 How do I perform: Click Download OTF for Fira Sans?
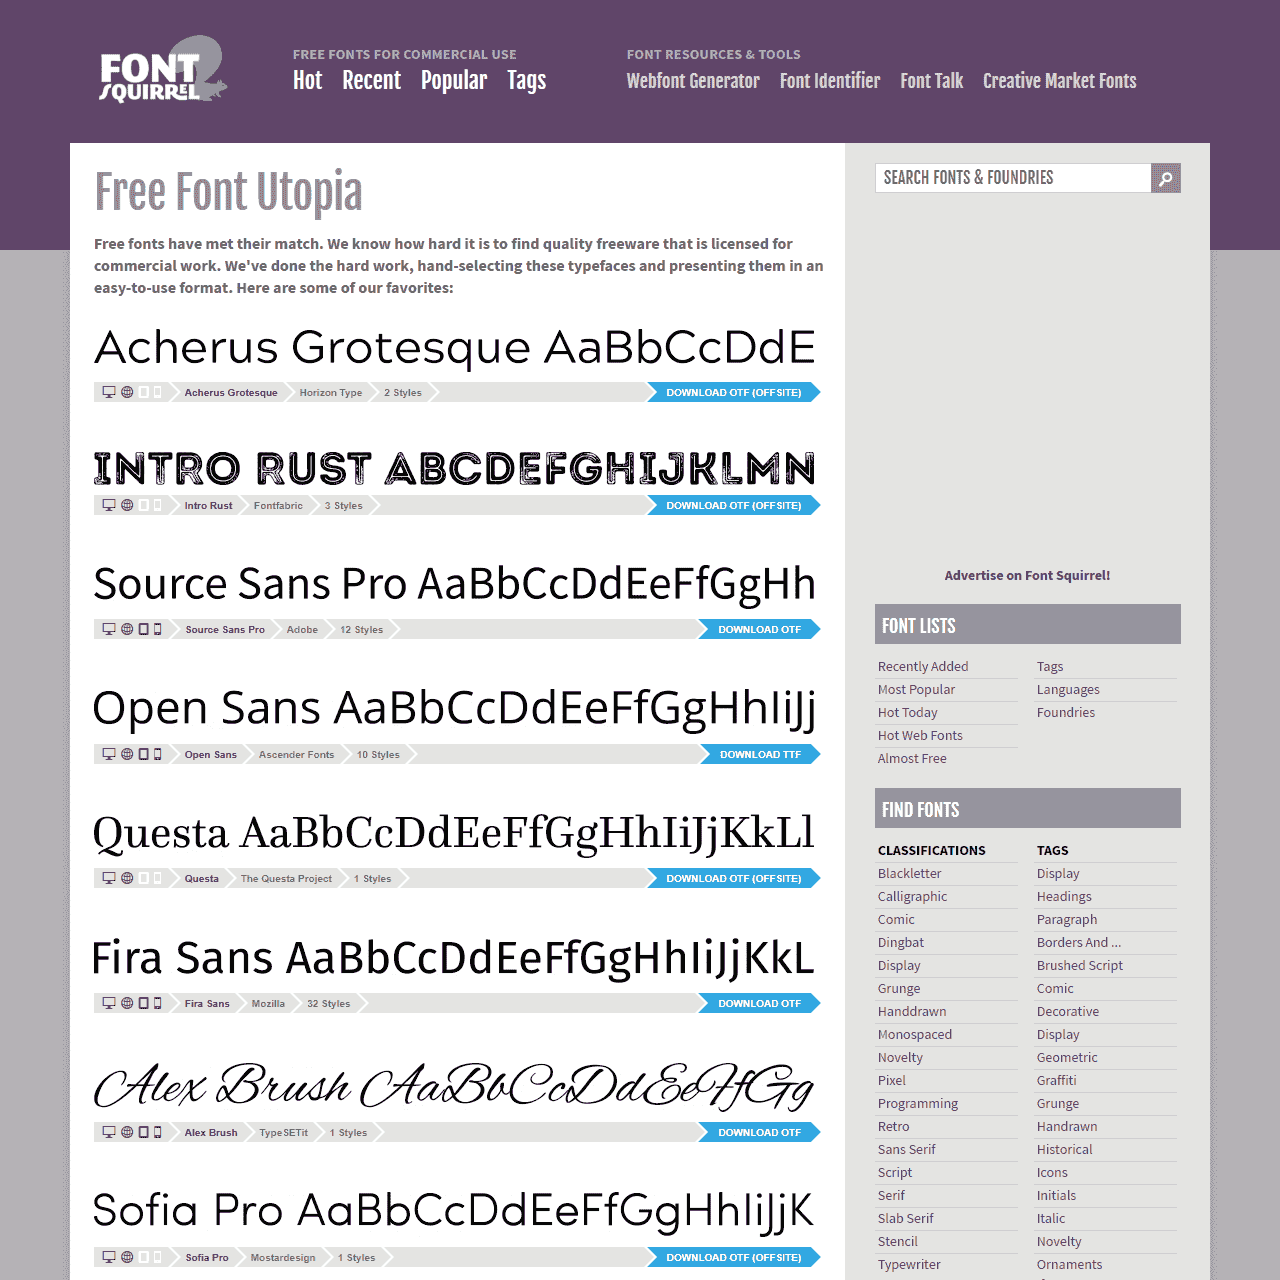click(x=759, y=1003)
